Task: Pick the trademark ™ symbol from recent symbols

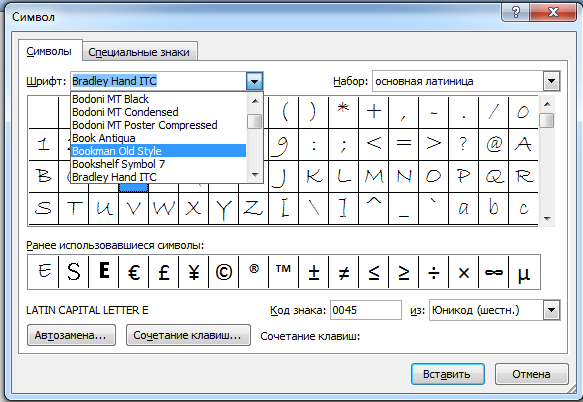Action: [x=284, y=272]
